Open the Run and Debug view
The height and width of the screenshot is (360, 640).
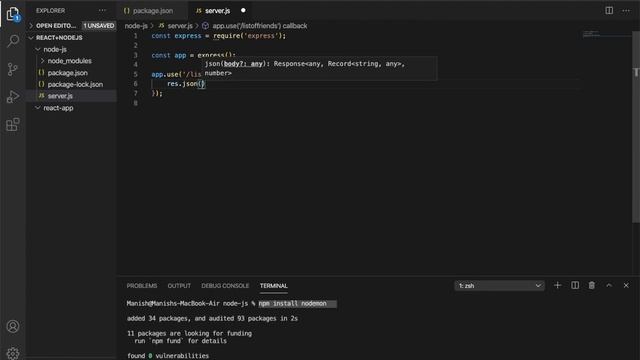[13, 97]
